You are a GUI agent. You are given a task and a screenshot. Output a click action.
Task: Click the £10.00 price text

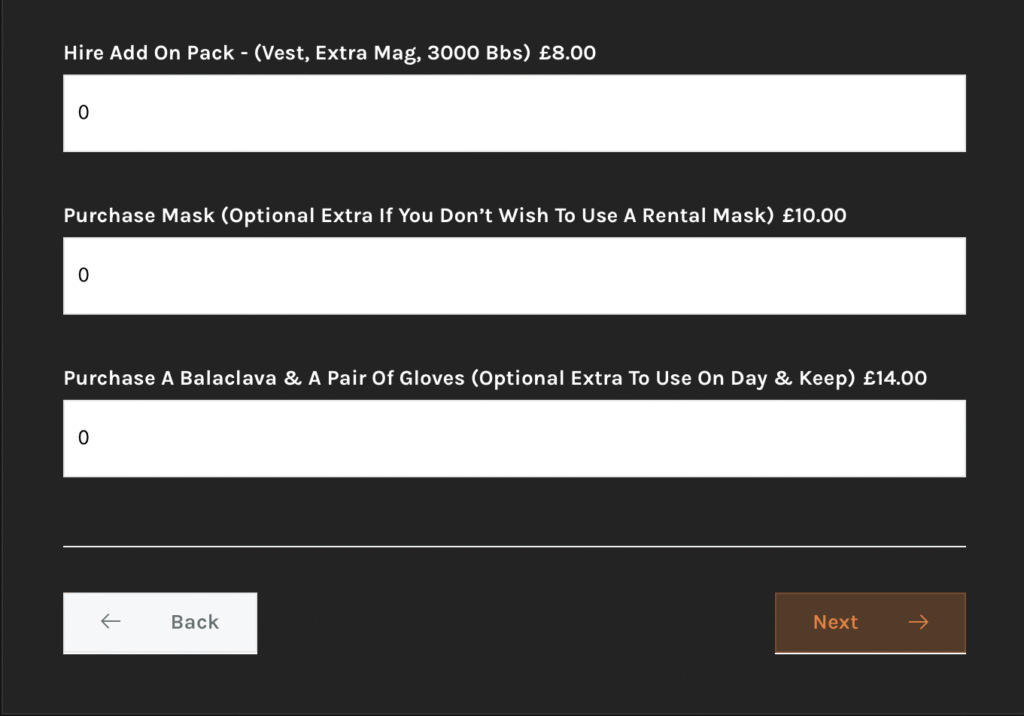tap(814, 215)
